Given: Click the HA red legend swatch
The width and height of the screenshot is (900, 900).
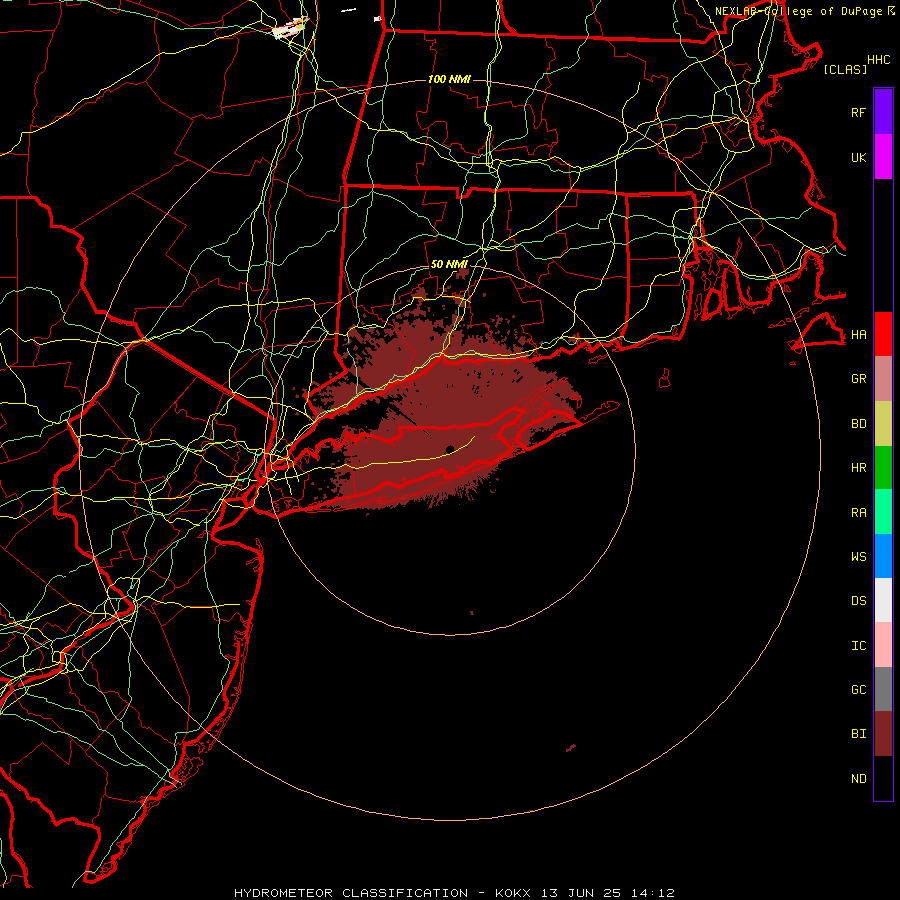Looking at the screenshot, I should click(883, 334).
